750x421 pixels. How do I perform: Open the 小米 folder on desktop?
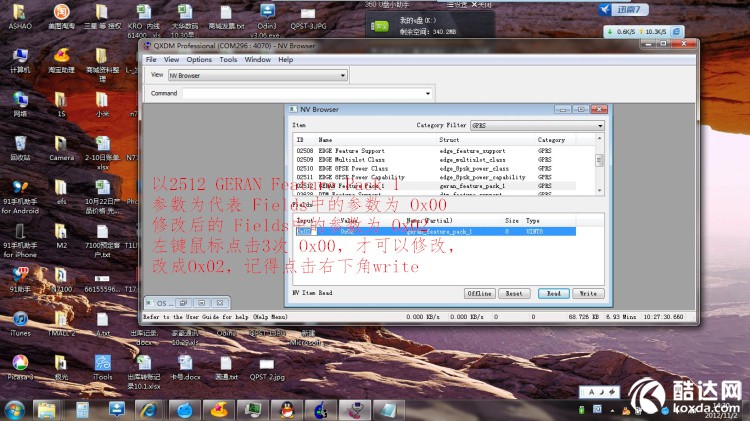tap(102, 105)
